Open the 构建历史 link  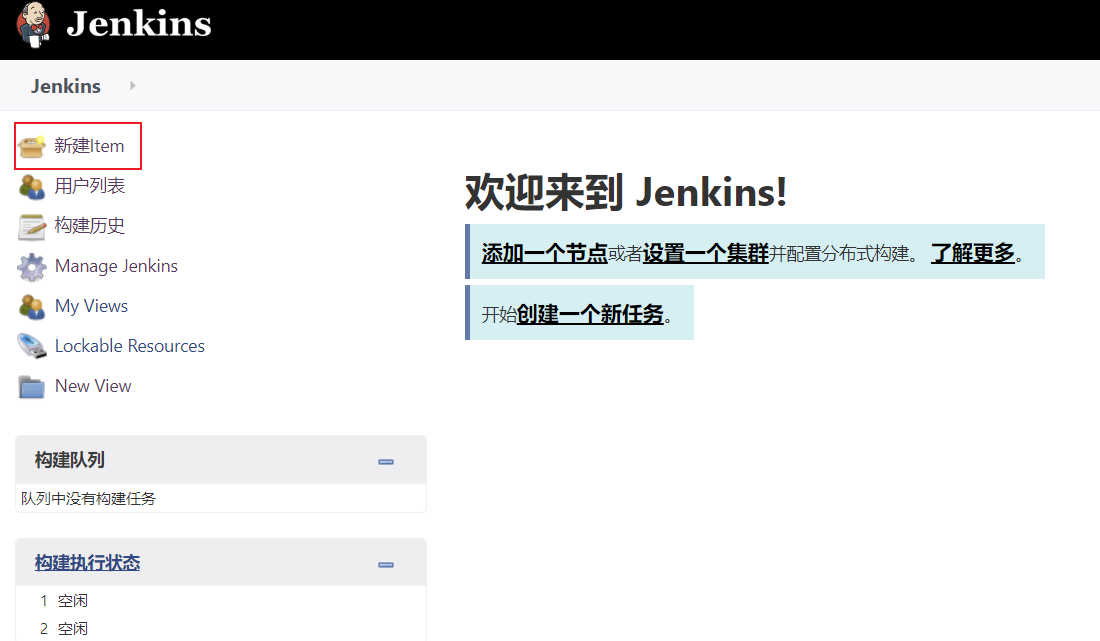(x=90, y=226)
